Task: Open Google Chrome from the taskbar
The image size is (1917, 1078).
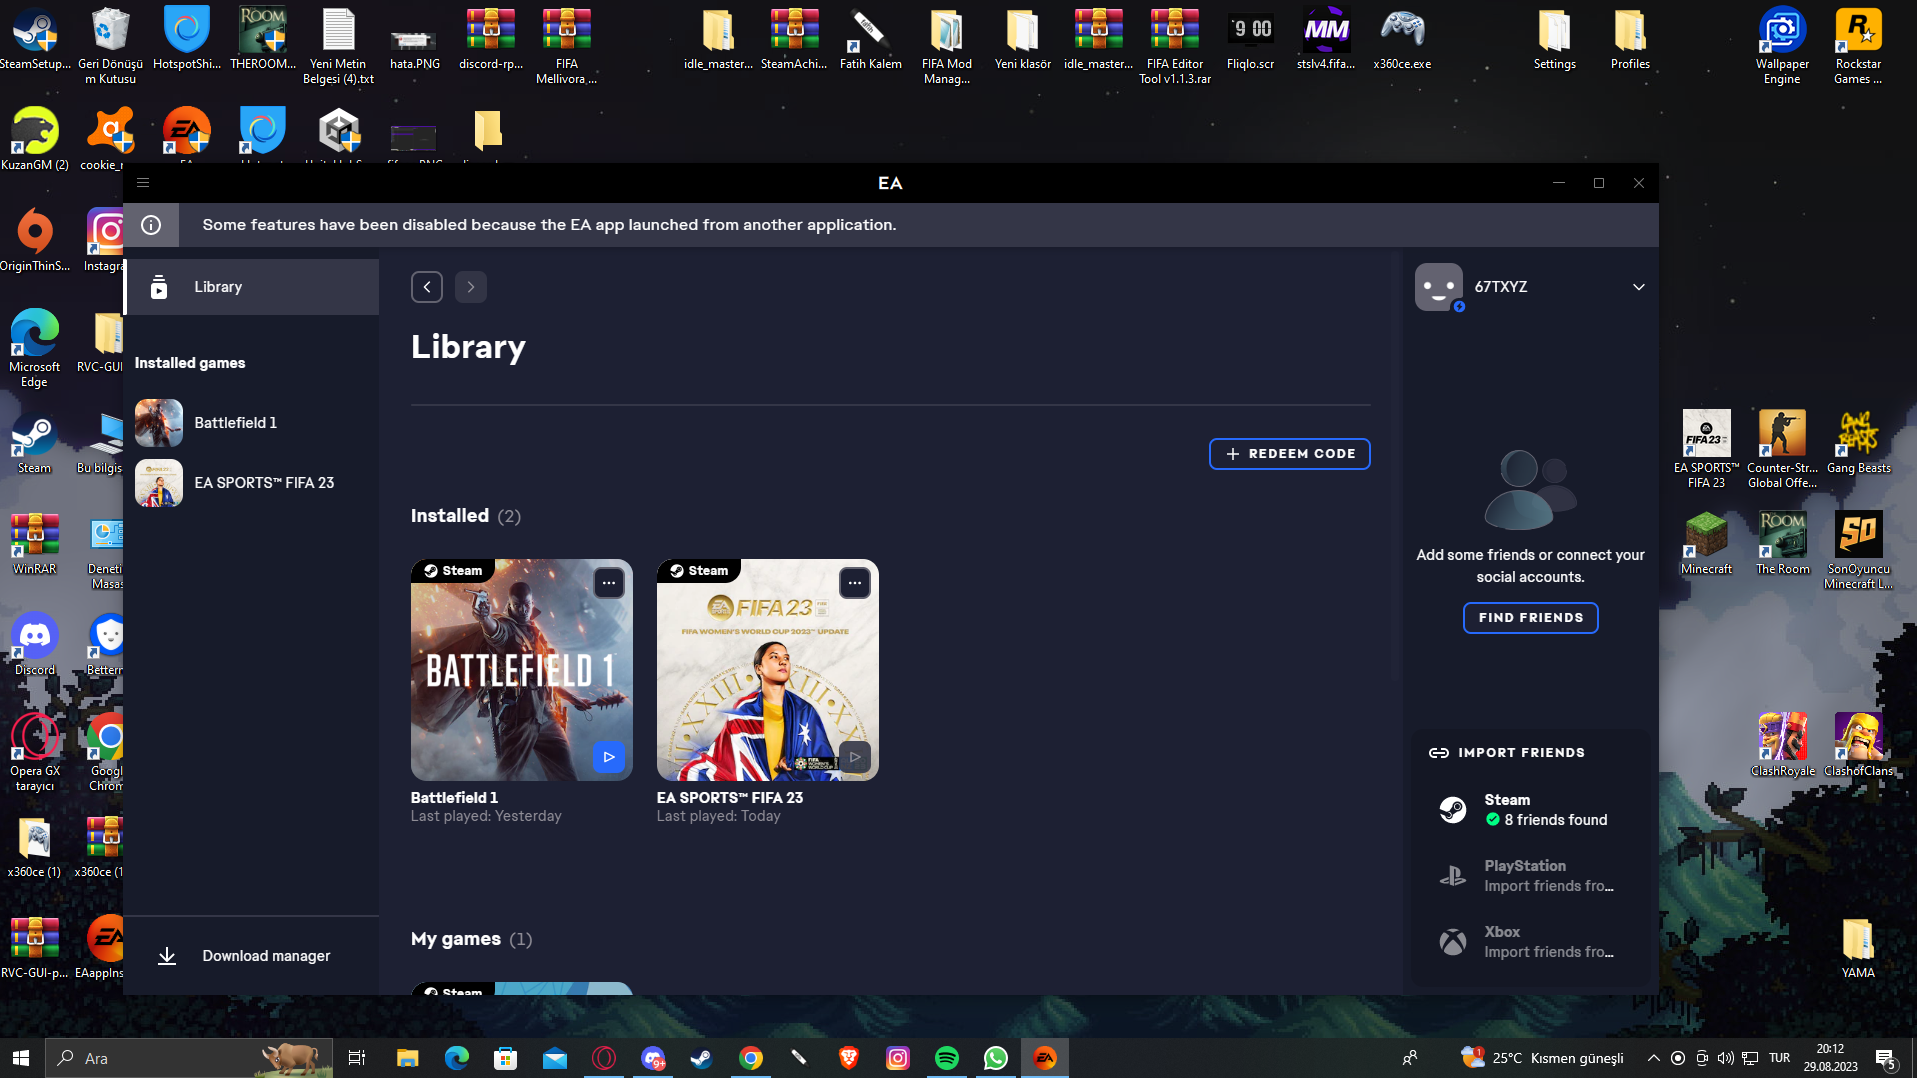Action: [x=751, y=1058]
